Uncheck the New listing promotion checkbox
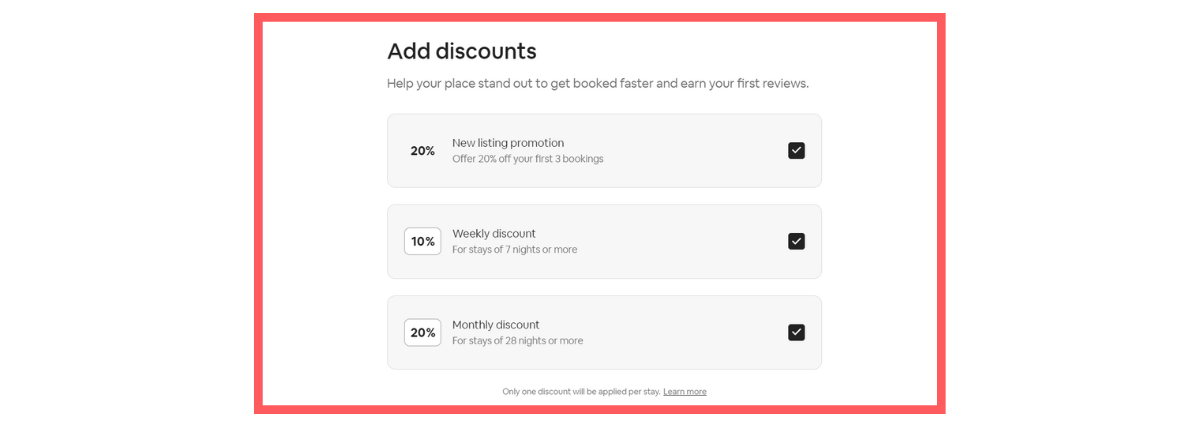This screenshot has height=422, width=1200. (796, 150)
